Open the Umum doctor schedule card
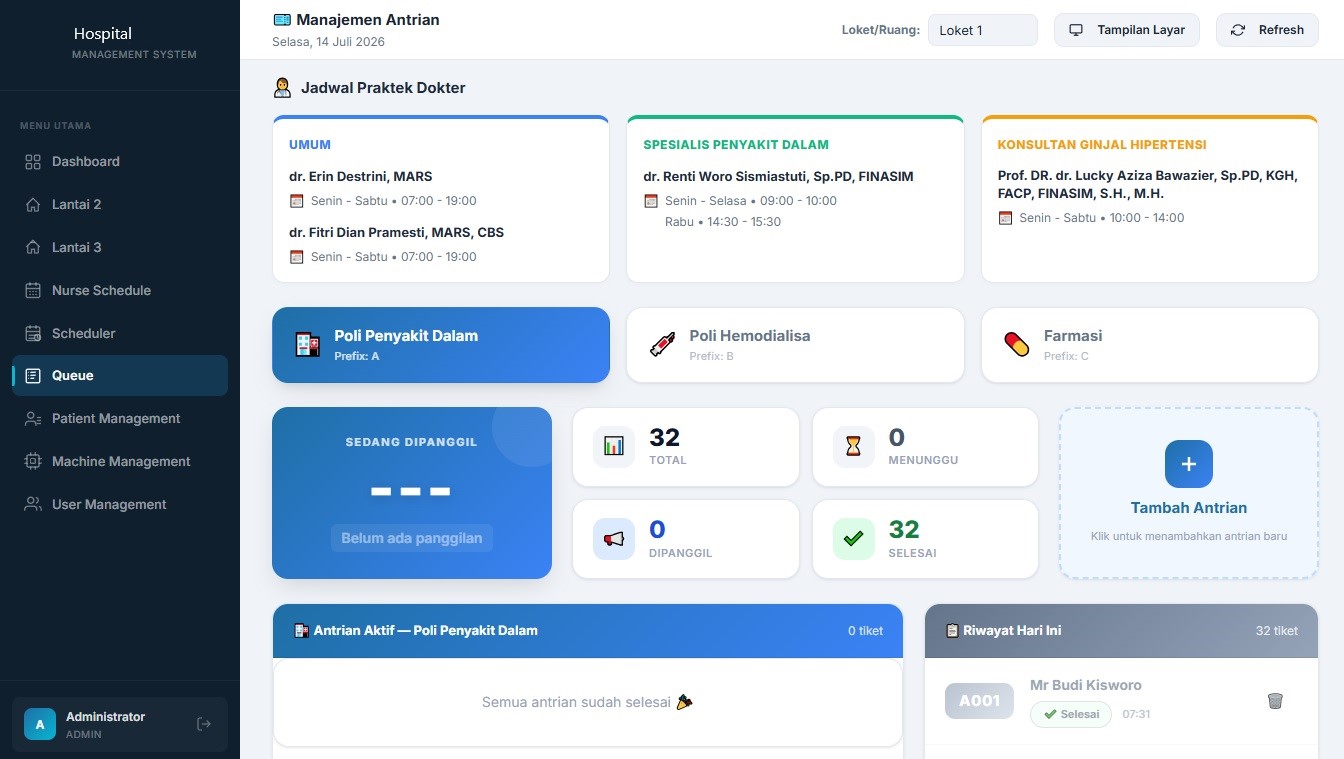This screenshot has width=1344, height=759. (x=441, y=199)
